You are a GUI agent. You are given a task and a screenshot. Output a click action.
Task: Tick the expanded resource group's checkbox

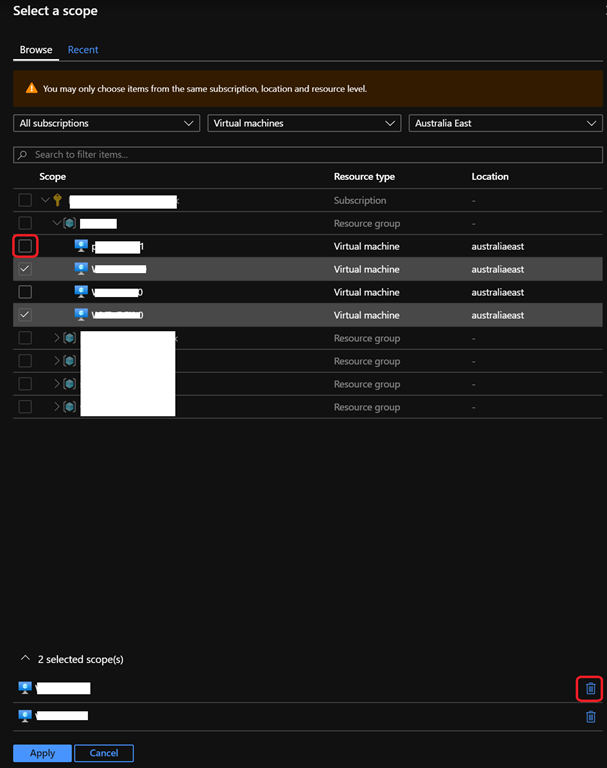click(x=25, y=223)
